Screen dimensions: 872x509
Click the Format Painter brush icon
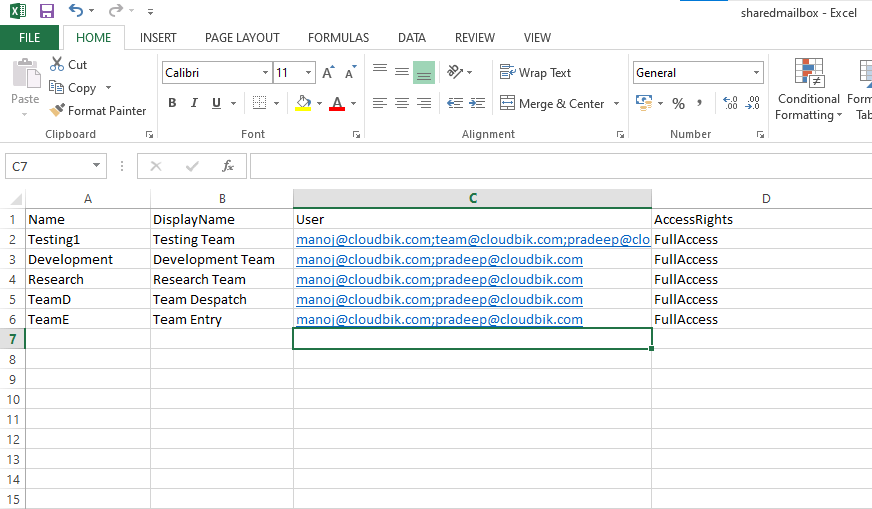[57, 111]
